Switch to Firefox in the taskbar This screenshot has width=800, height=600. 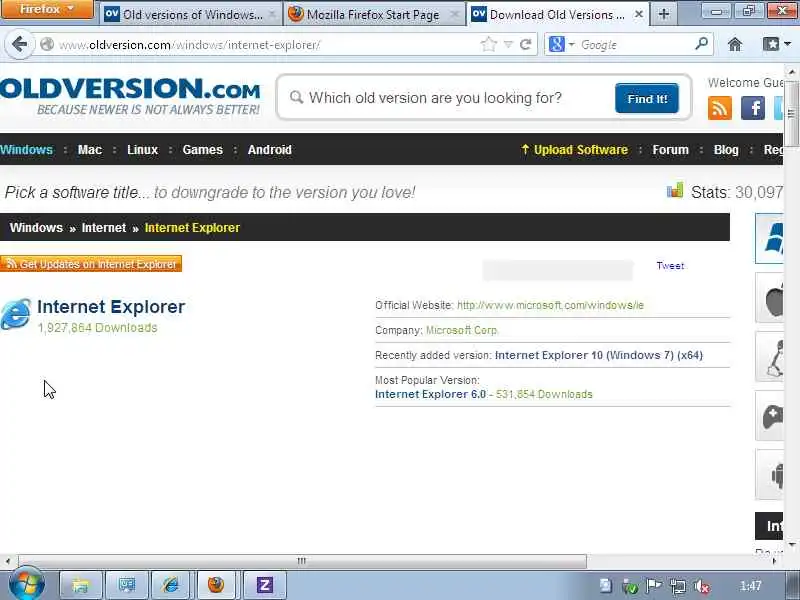216,585
